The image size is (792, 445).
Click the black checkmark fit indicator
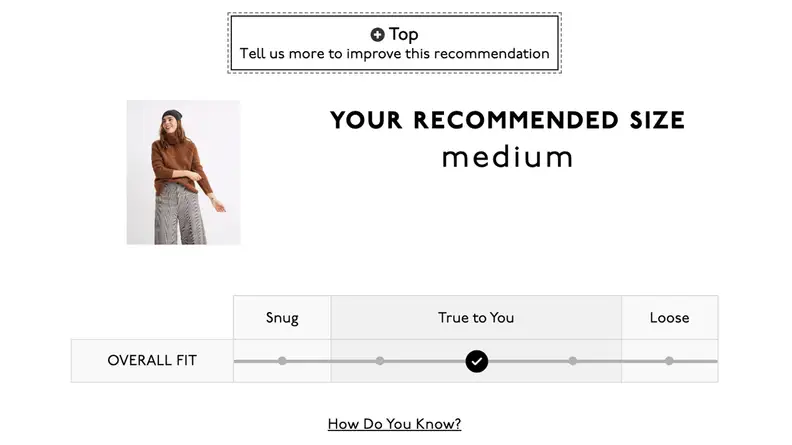[476, 361]
